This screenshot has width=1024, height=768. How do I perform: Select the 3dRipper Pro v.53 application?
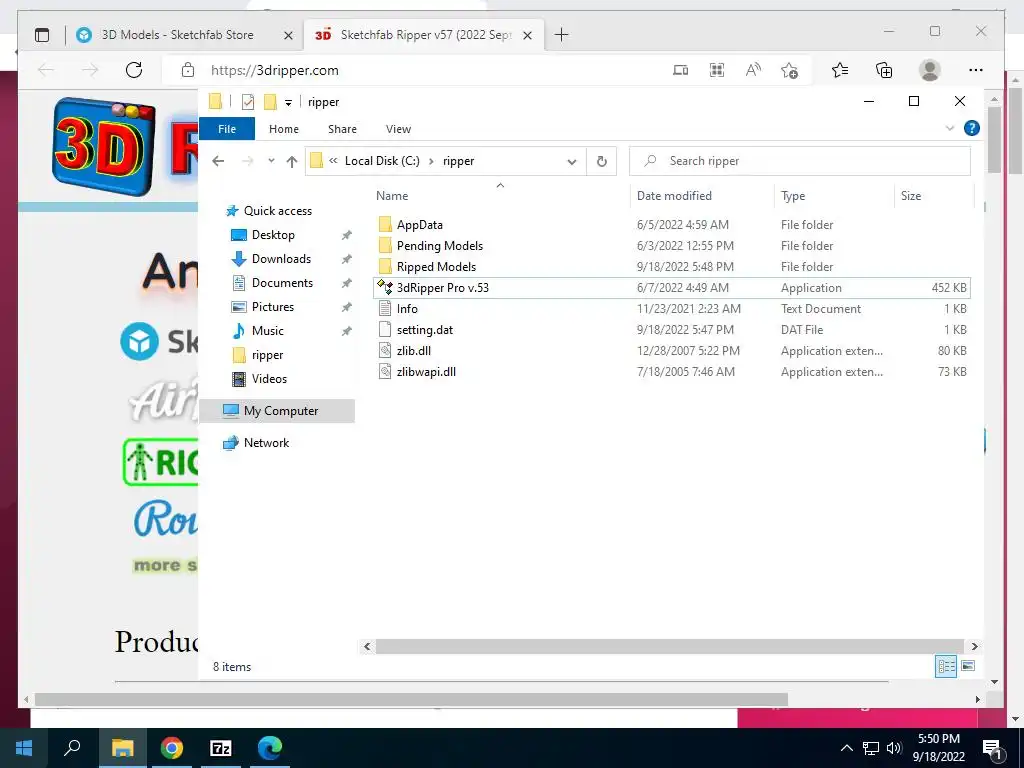coord(671,287)
